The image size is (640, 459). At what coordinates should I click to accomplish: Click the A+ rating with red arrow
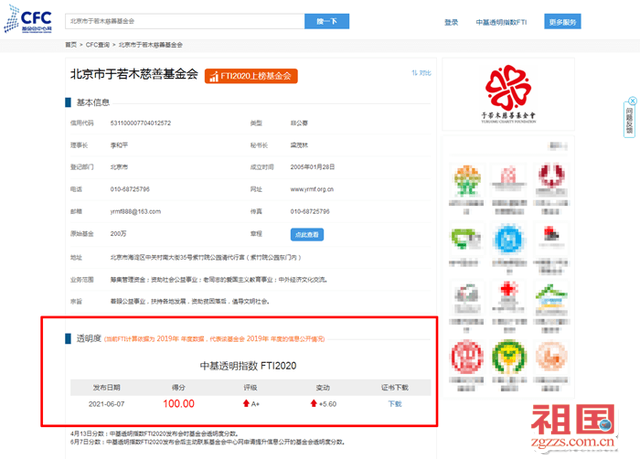coord(251,404)
